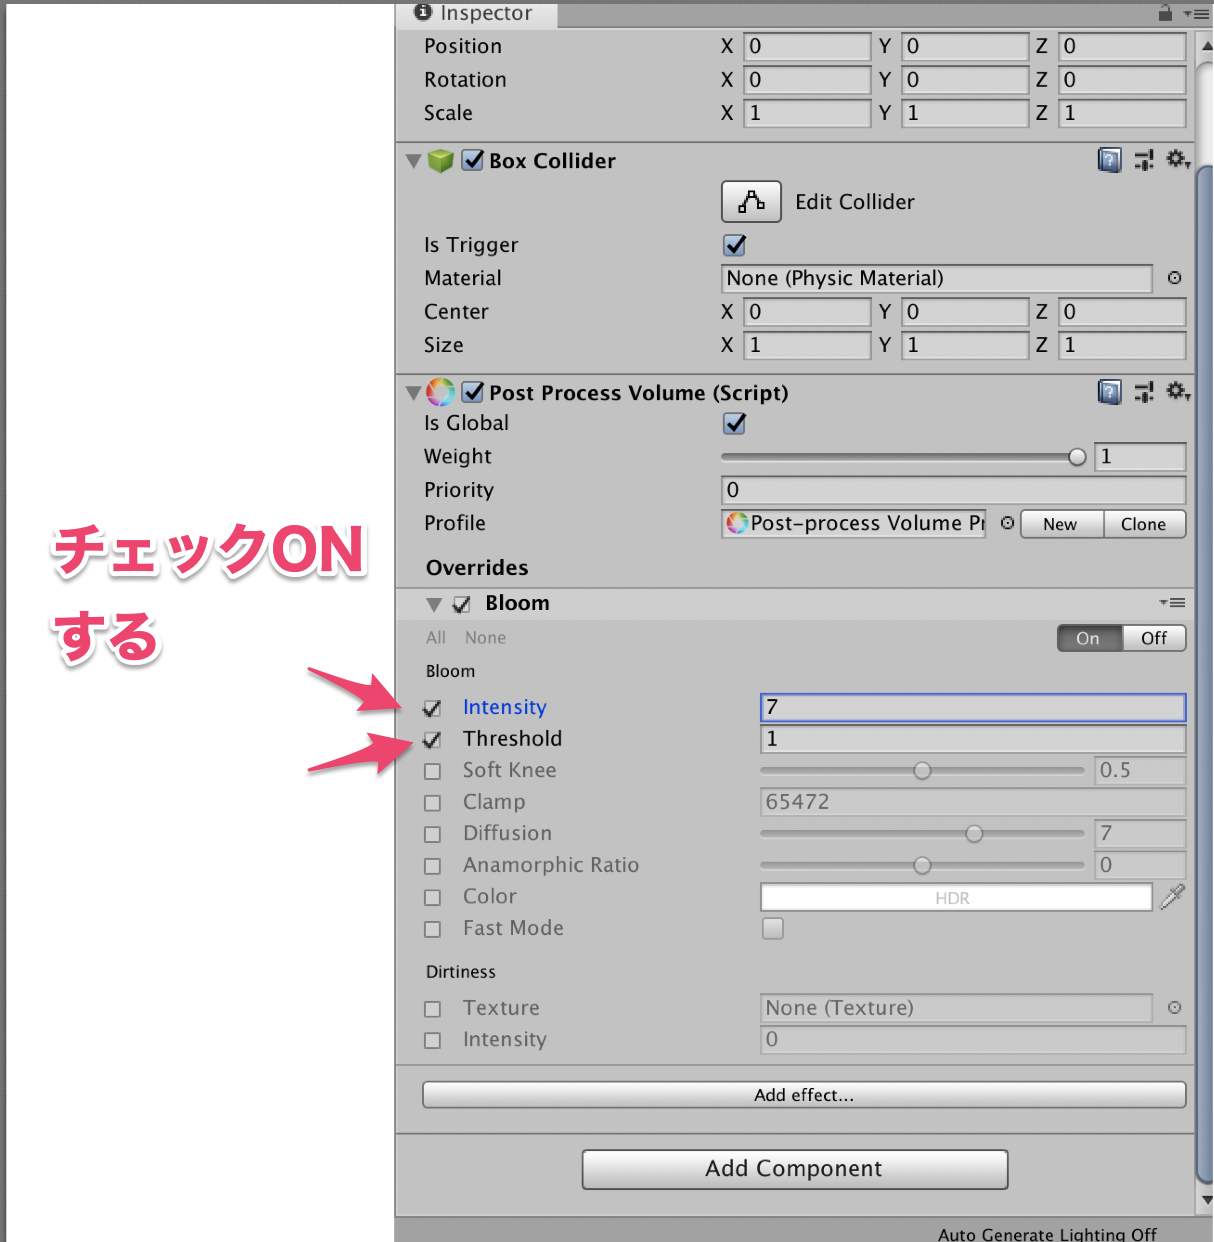Click the Scale Y field
Viewport: 1214px width, 1242px height.
point(965,113)
